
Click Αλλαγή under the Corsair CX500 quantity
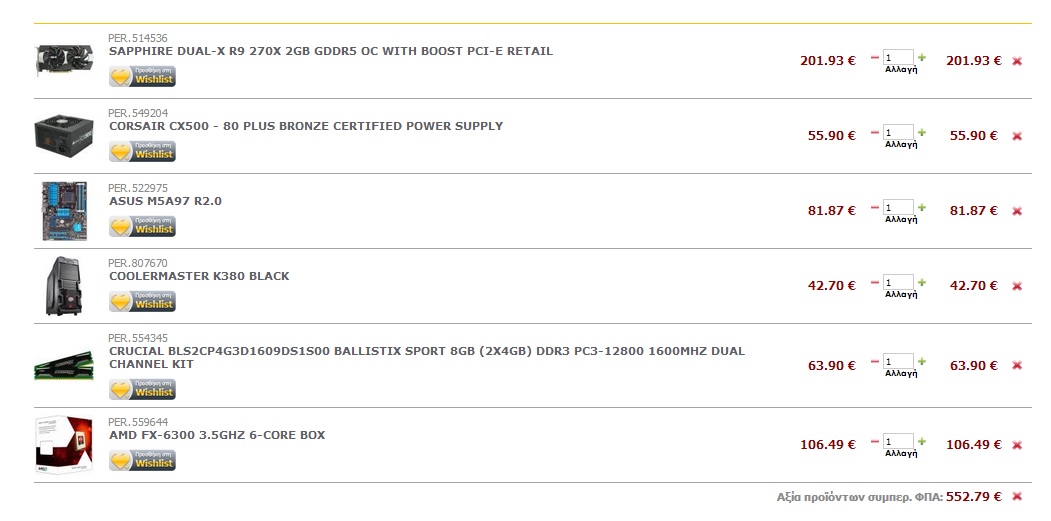tap(901, 143)
